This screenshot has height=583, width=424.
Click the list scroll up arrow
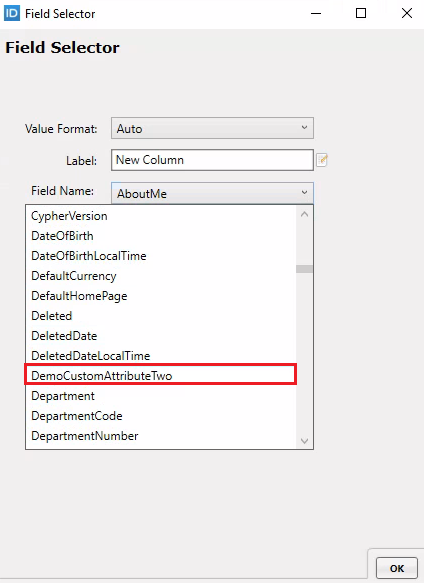[x=304, y=215]
